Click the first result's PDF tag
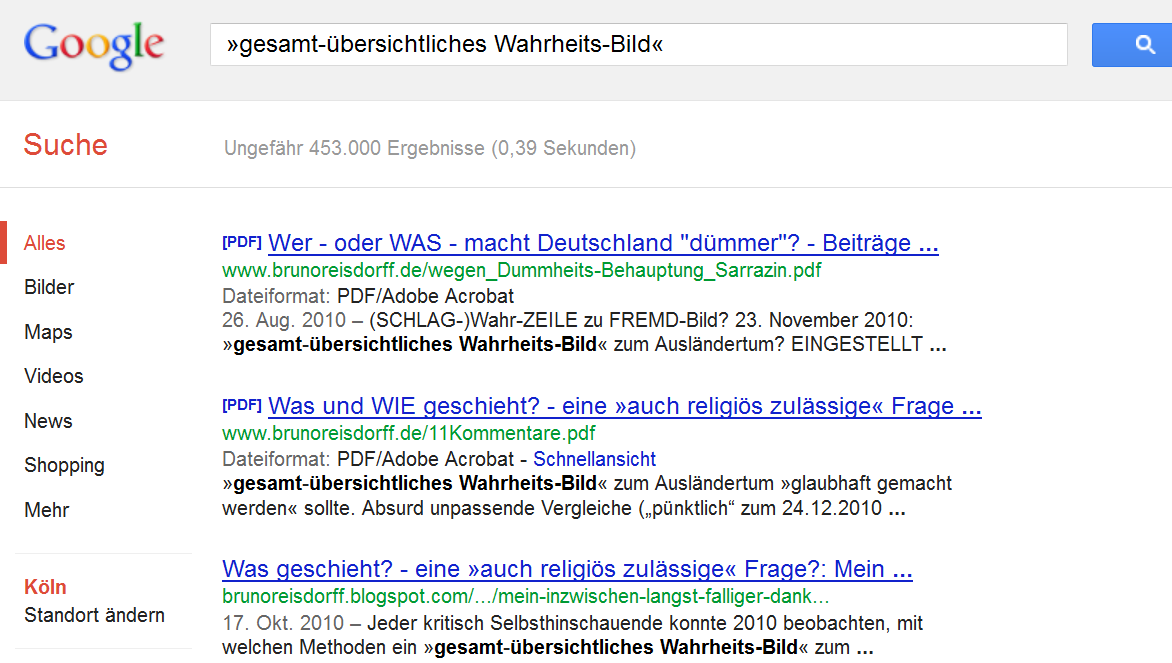The width and height of the screenshot is (1172, 663). click(x=241, y=242)
